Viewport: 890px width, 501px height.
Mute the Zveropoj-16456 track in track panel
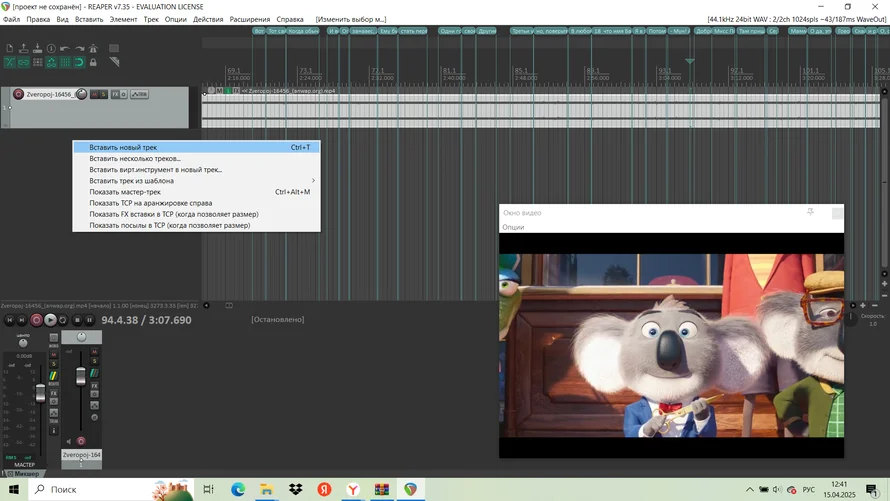94,94
